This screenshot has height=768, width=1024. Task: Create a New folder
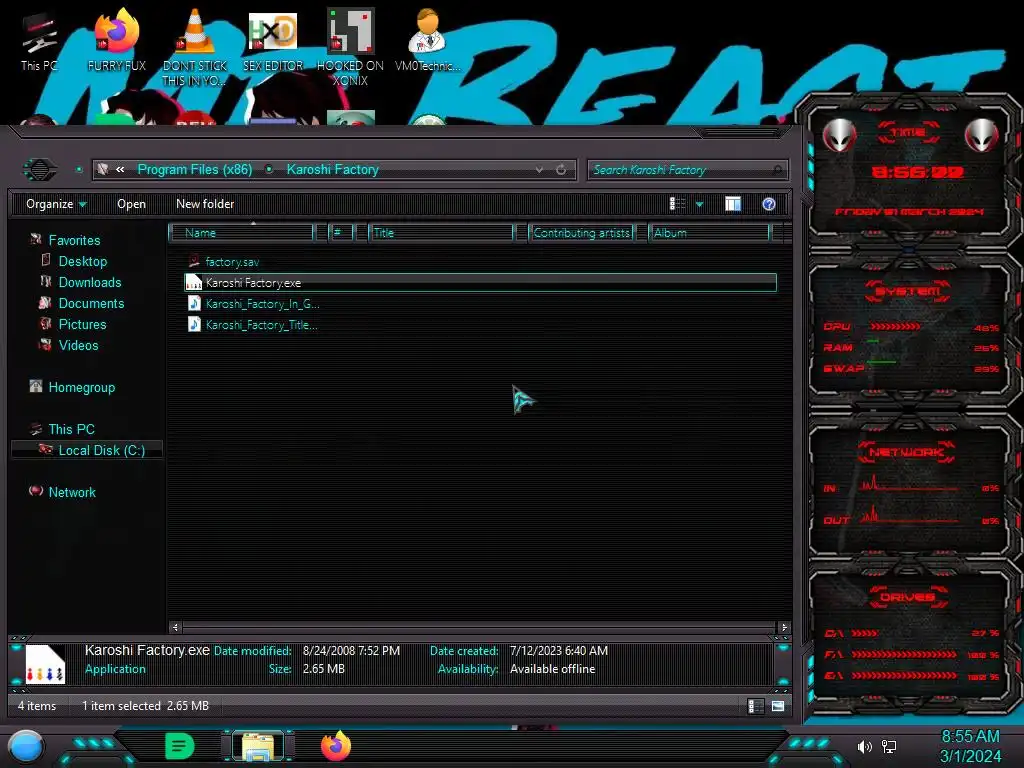(x=205, y=204)
